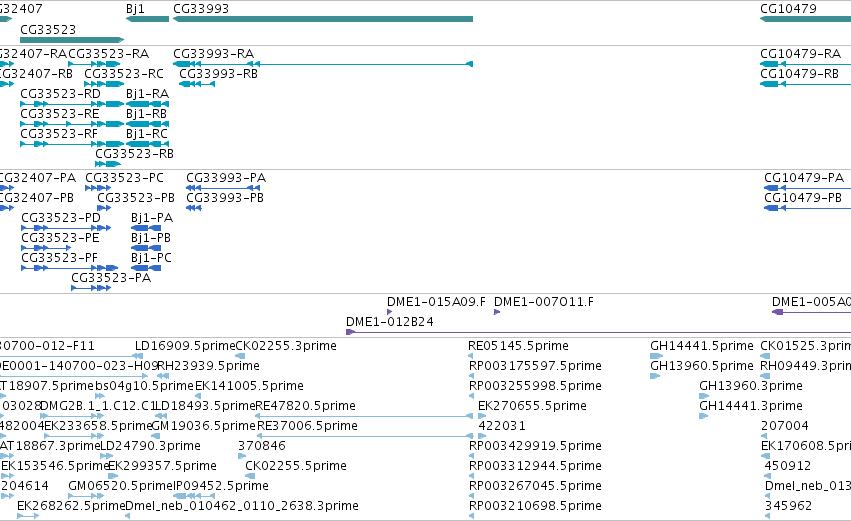This screenshot has height=521, width=851.
Task: Click the GH14441.5prime EST glyph
Action: [x=656, y=356]
